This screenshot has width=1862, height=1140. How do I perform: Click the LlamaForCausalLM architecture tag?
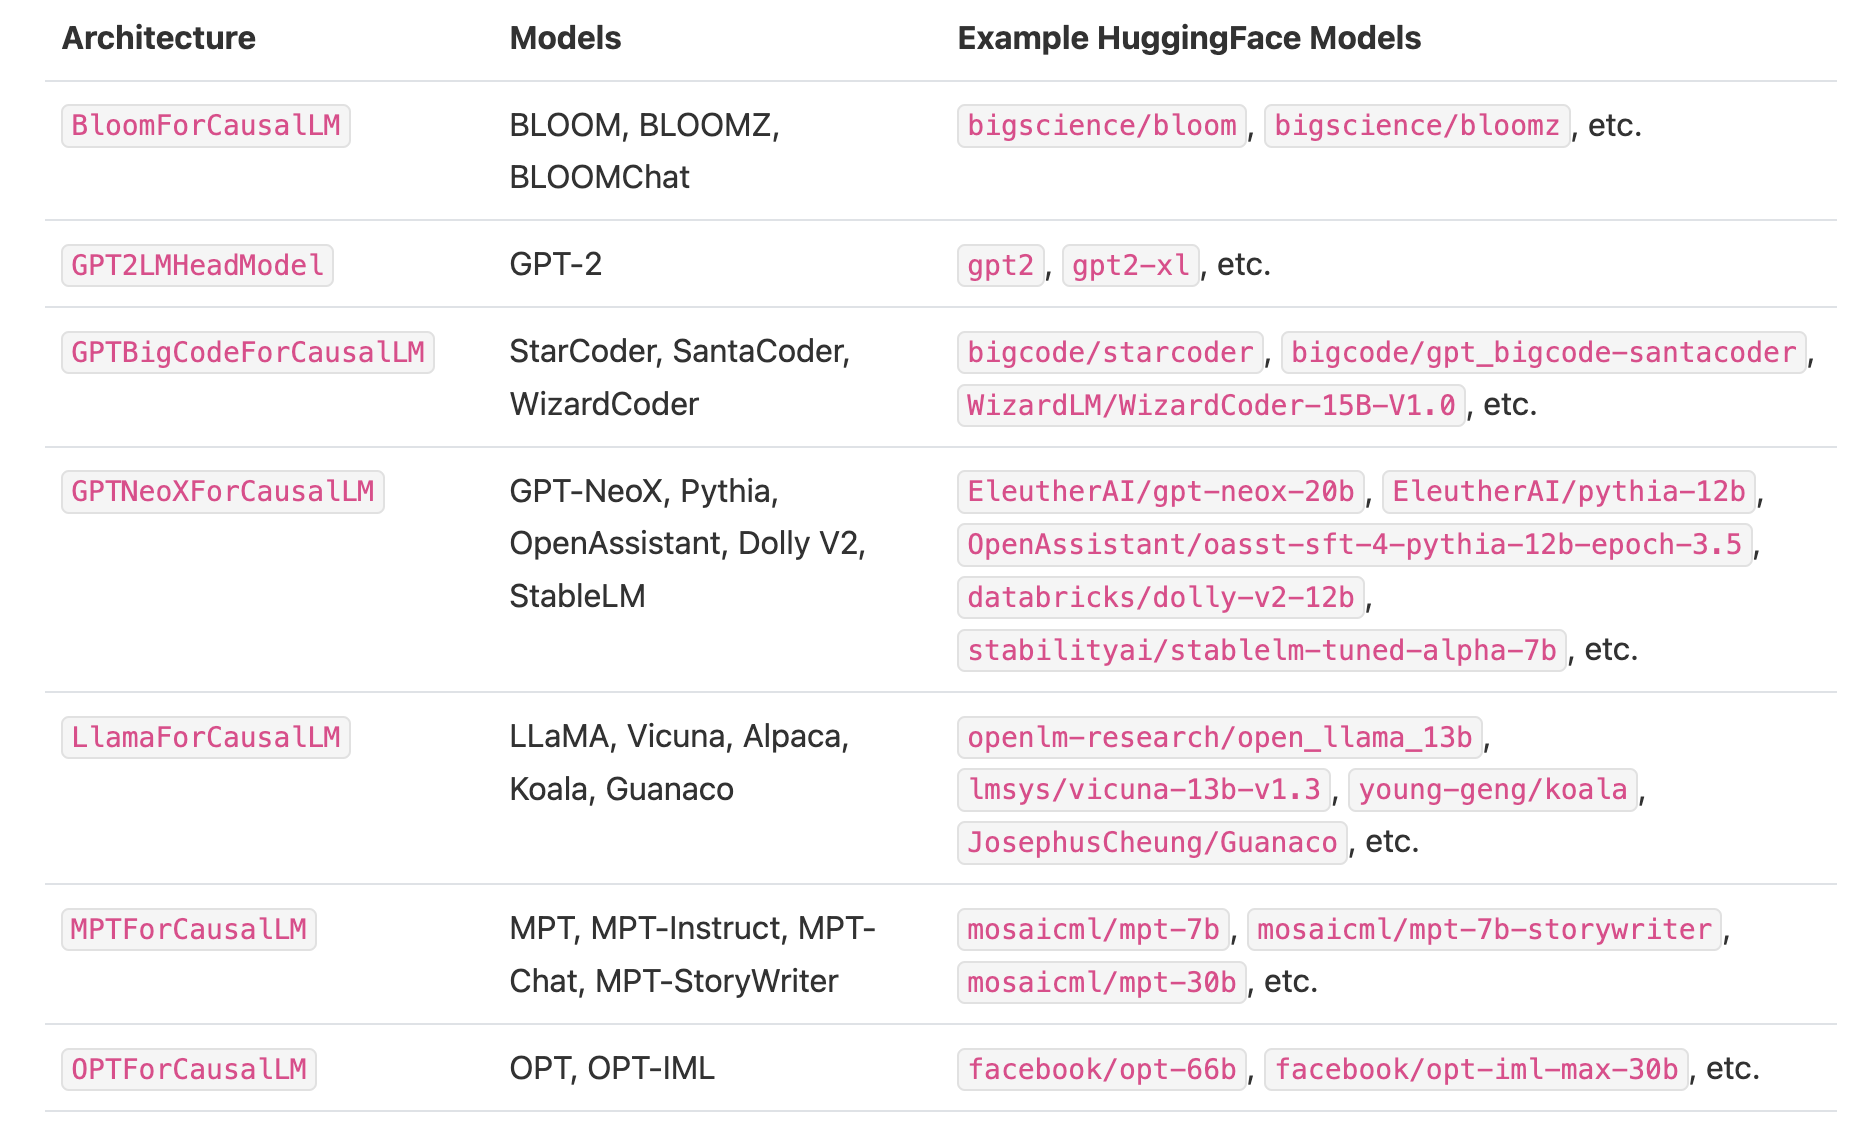[x=206, y=738]
